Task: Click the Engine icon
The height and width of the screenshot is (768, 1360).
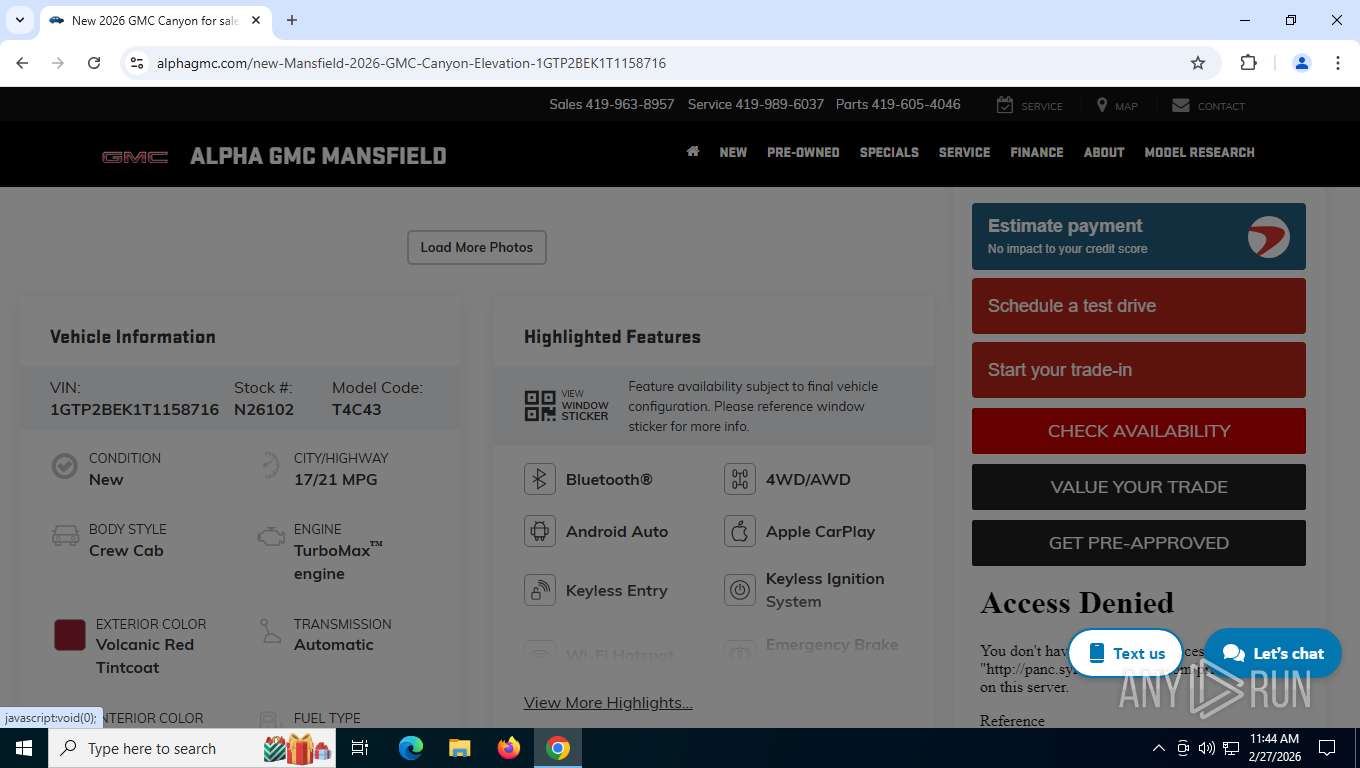Action: point(270,536)
